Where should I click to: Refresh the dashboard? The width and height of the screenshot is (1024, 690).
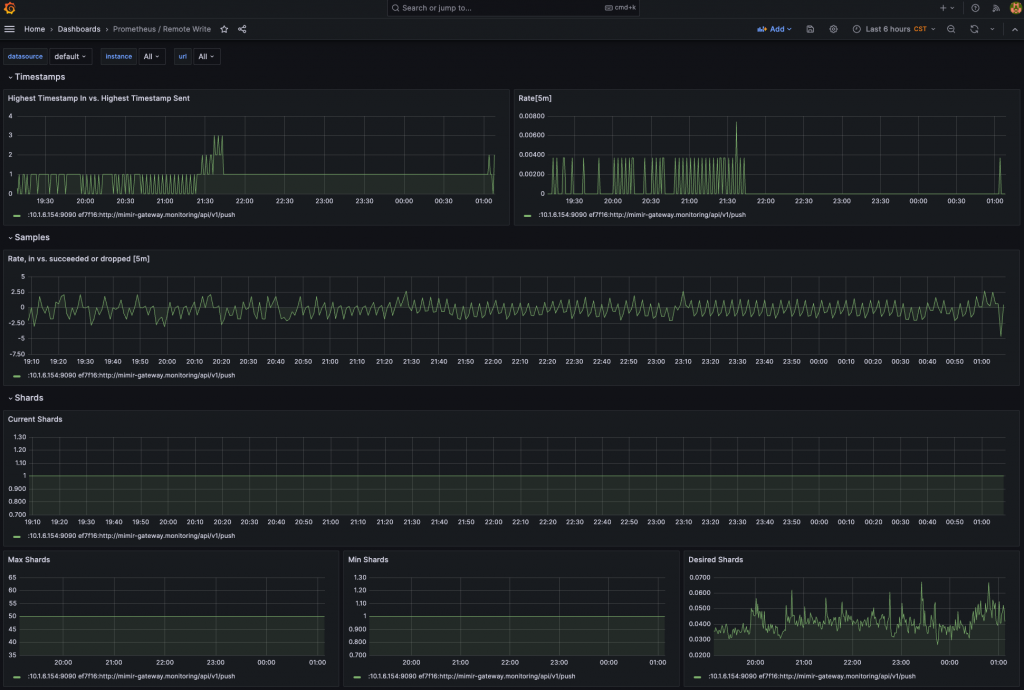tap(974, 29)
